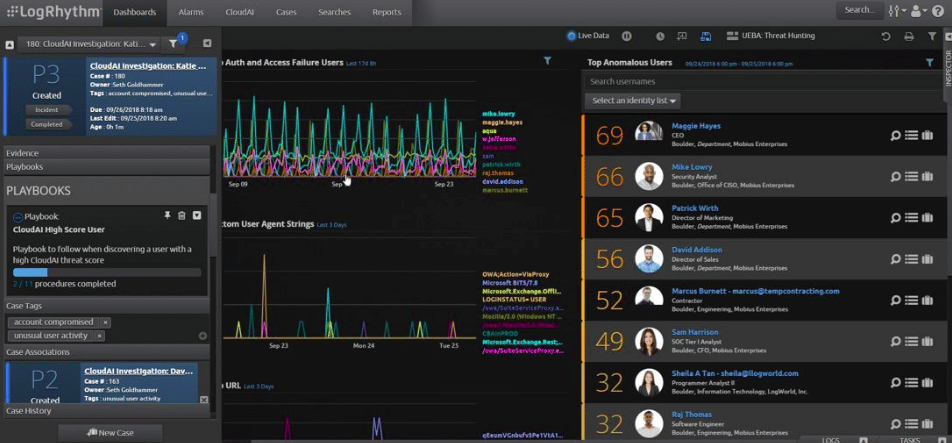Click the refresh/undo arrow icon
The image size is (952, 443).
886,36
